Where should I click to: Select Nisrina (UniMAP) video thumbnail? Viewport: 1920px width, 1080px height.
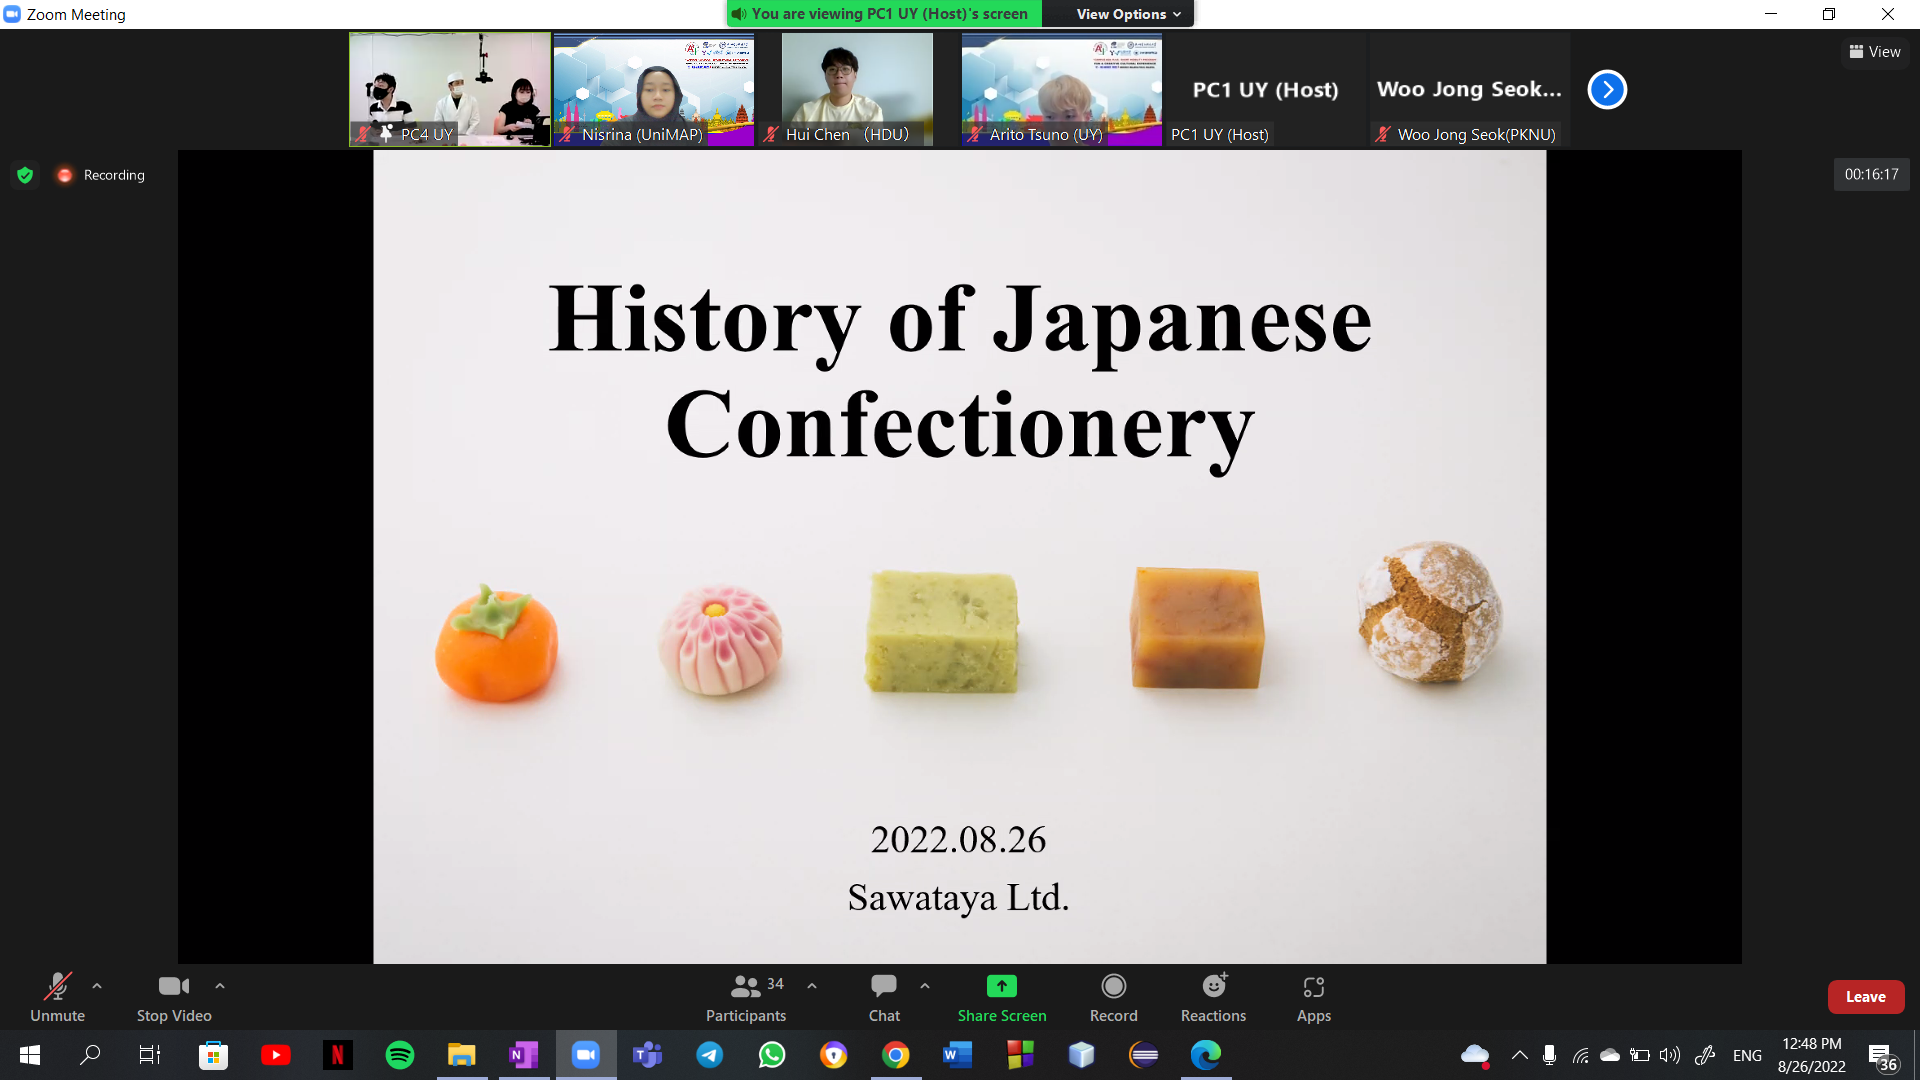pyautogui.click(x=654, y=90)
